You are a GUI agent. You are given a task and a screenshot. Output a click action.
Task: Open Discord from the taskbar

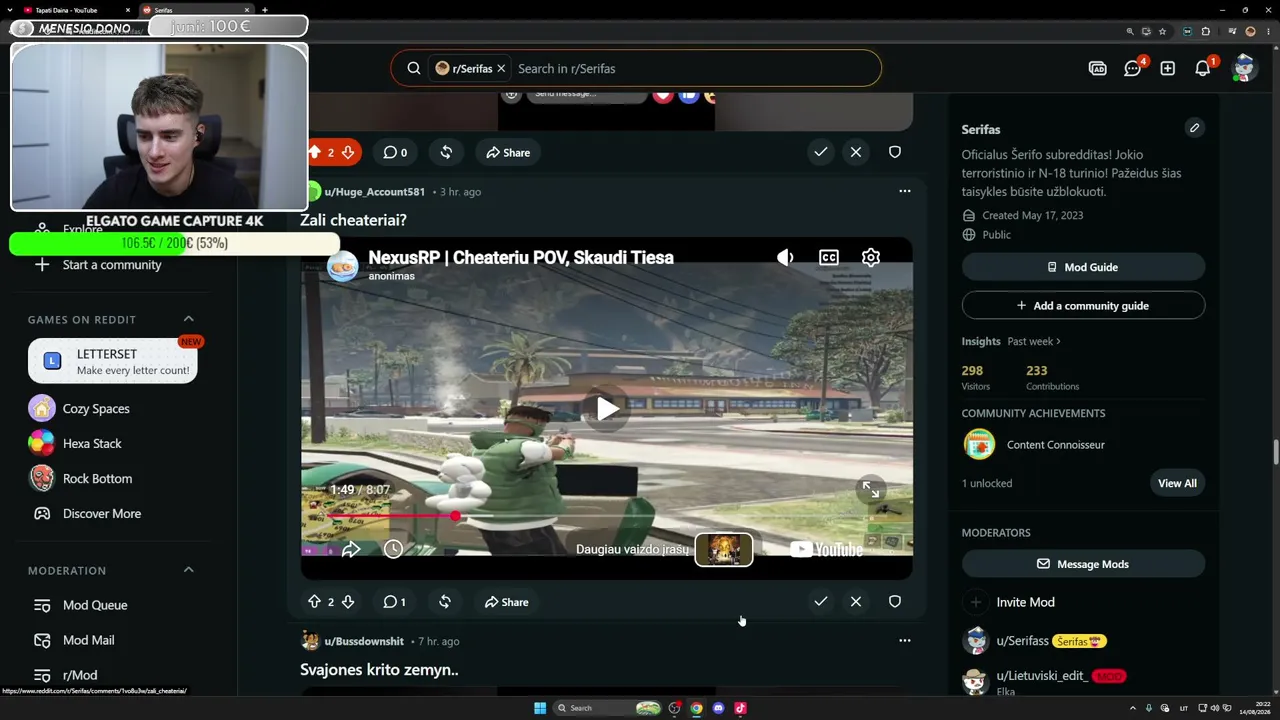(x=718, y=708)
